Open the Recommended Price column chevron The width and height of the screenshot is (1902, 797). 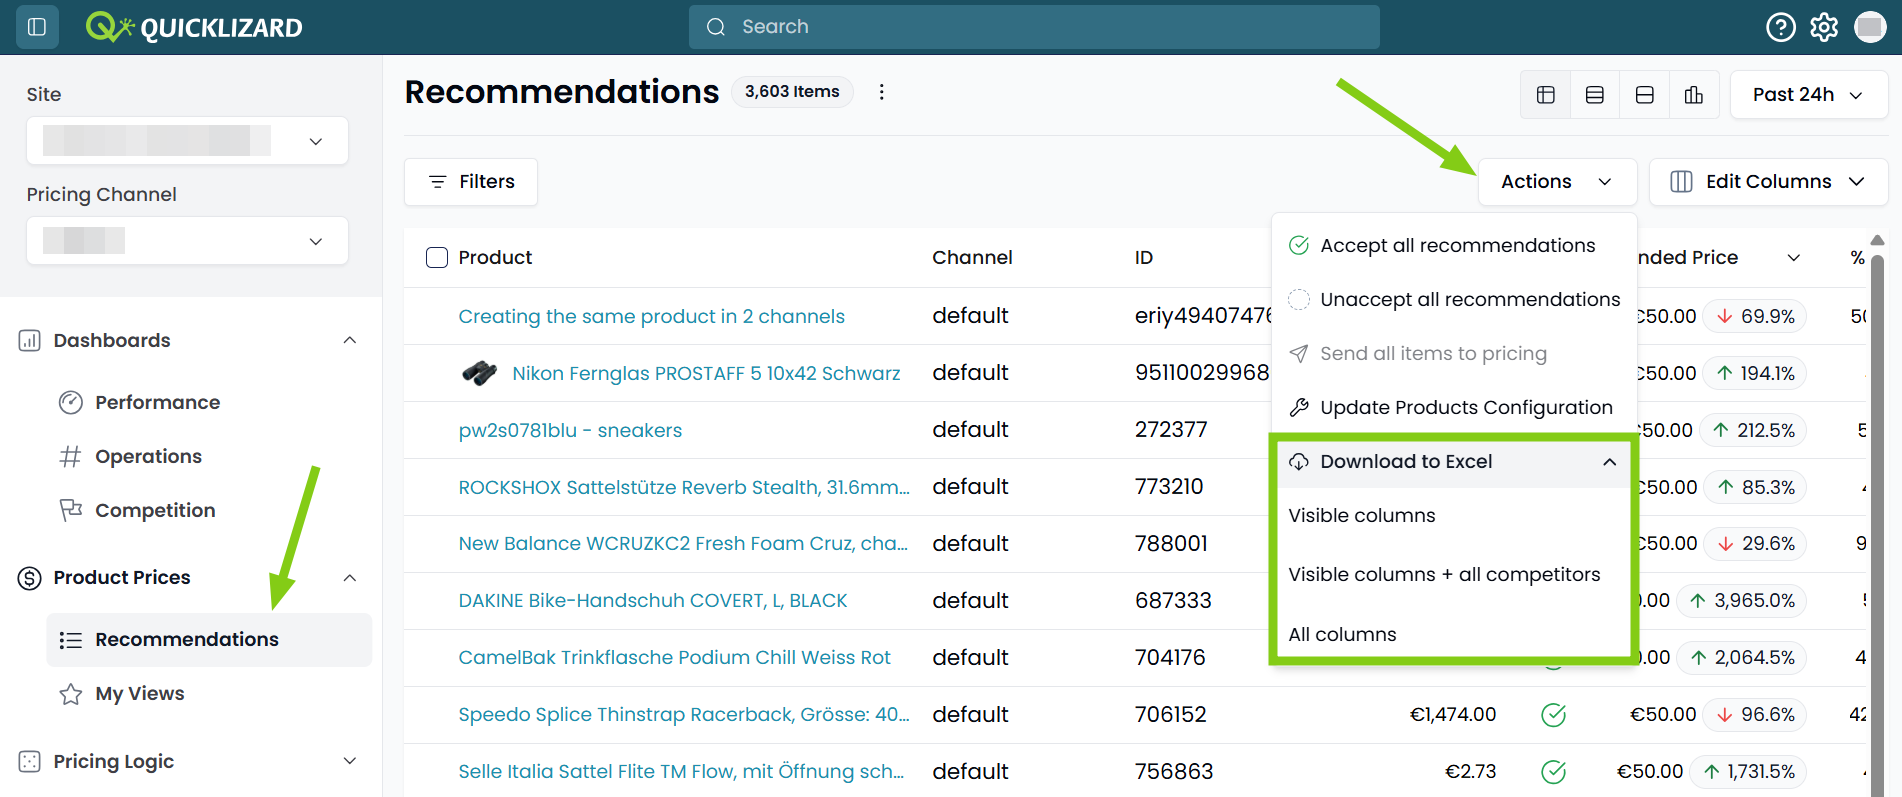tap(1794, 257)
